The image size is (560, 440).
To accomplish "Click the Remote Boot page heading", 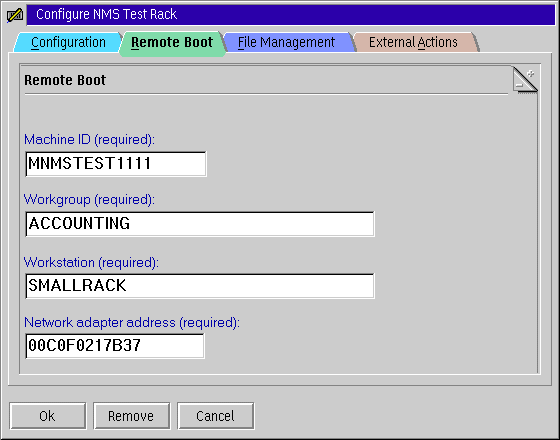I will pos(65,80).
